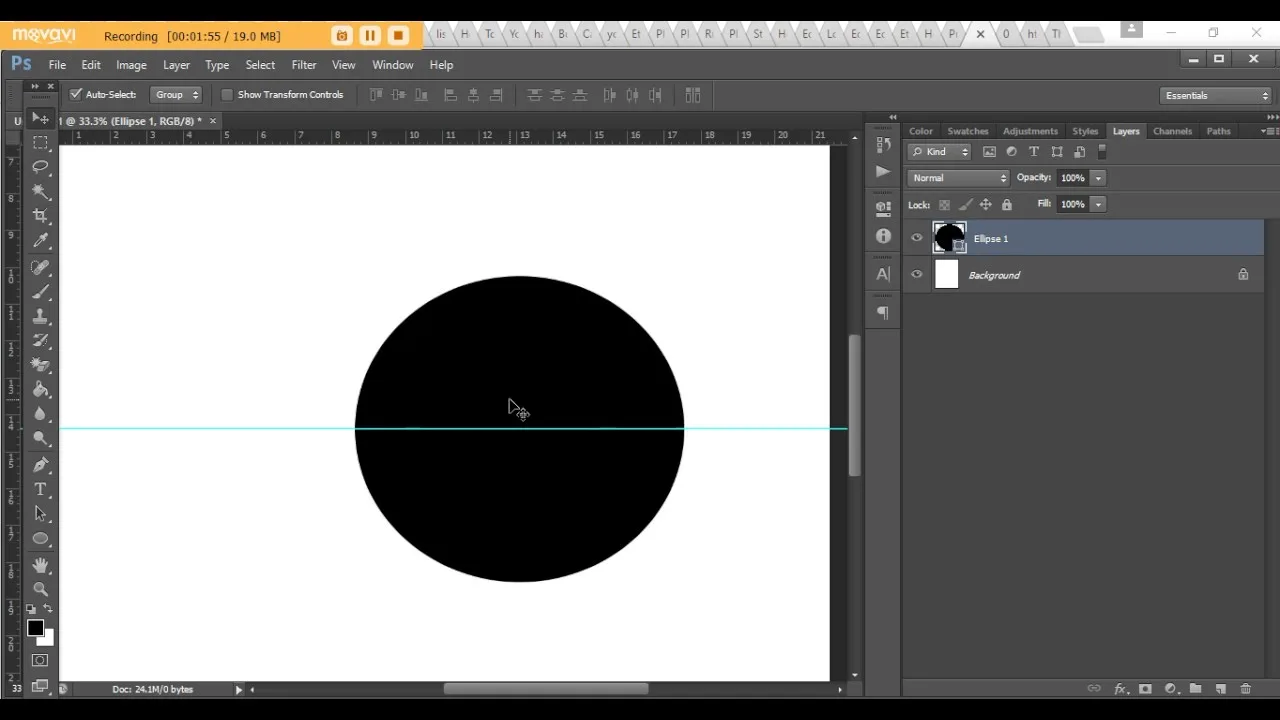
Task: Select the Spot Healing Brush tool
Action: 40,268
